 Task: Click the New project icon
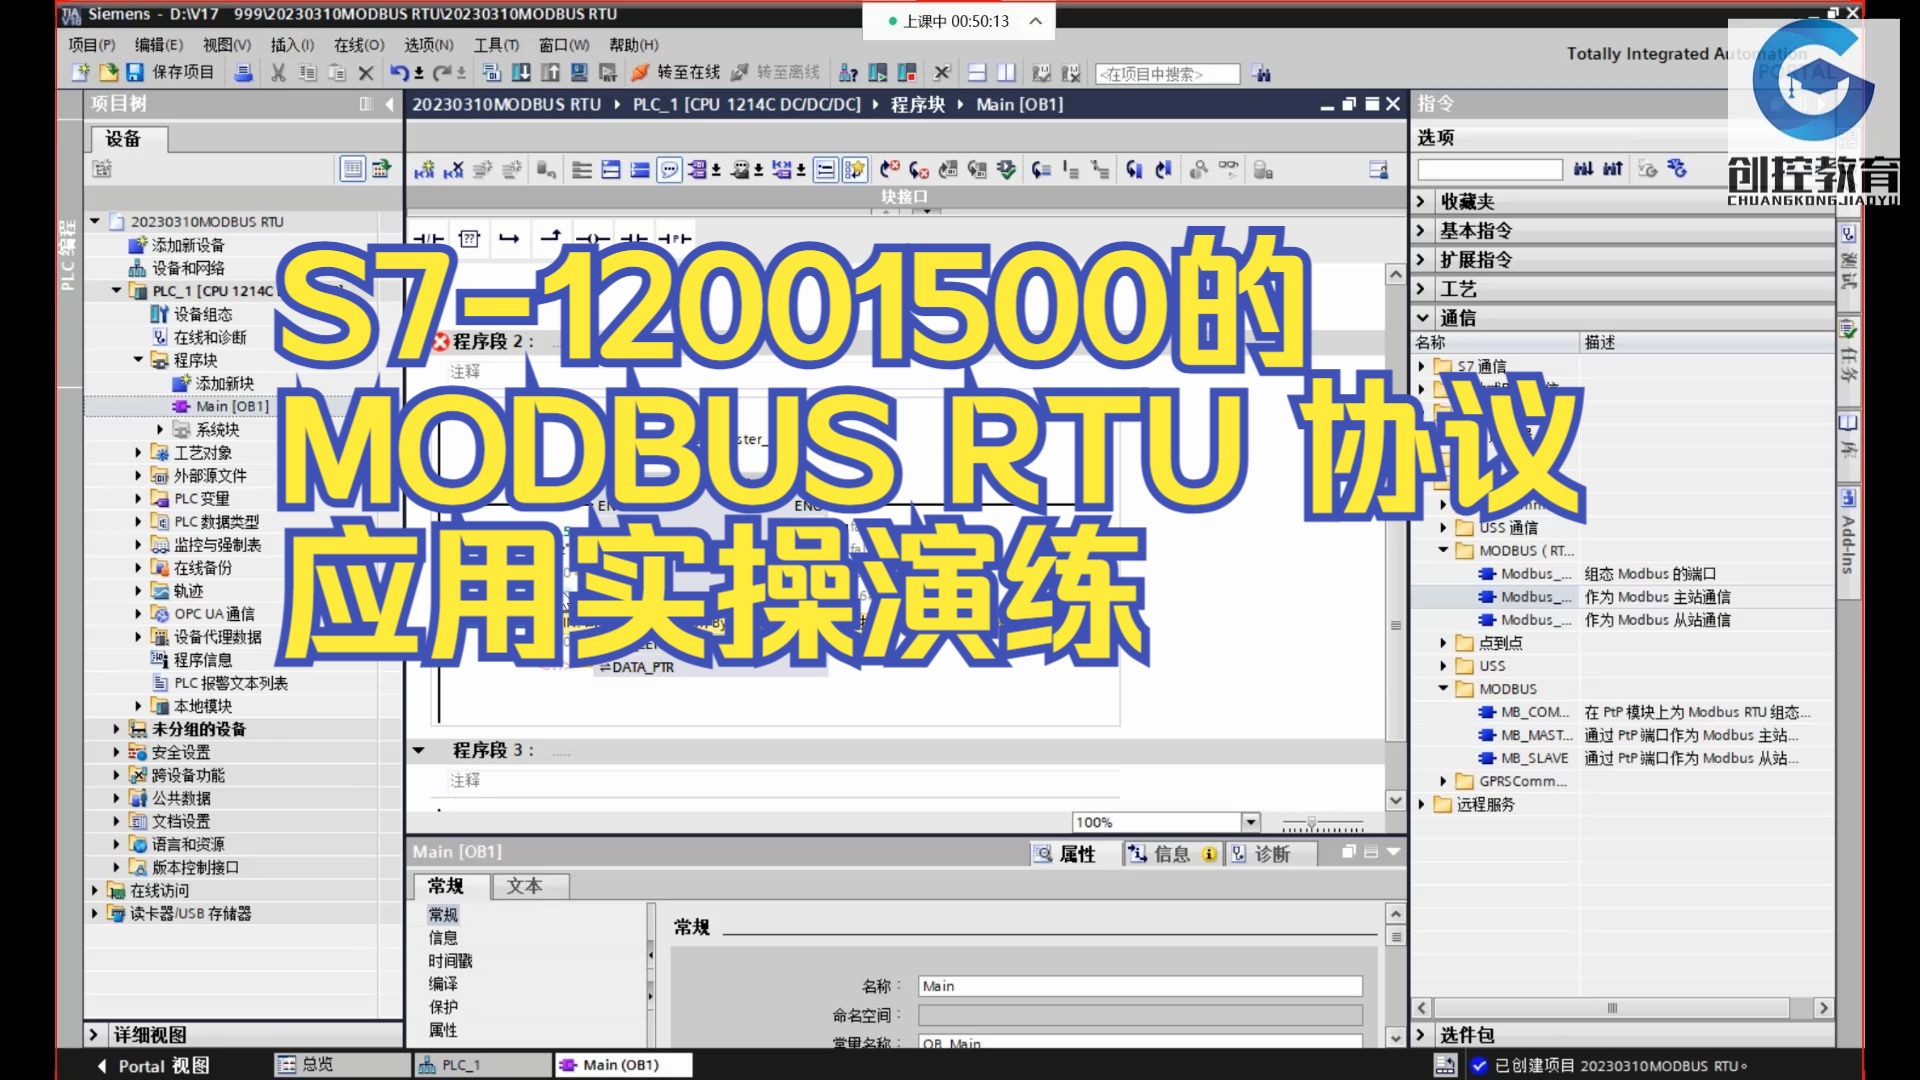81,73
